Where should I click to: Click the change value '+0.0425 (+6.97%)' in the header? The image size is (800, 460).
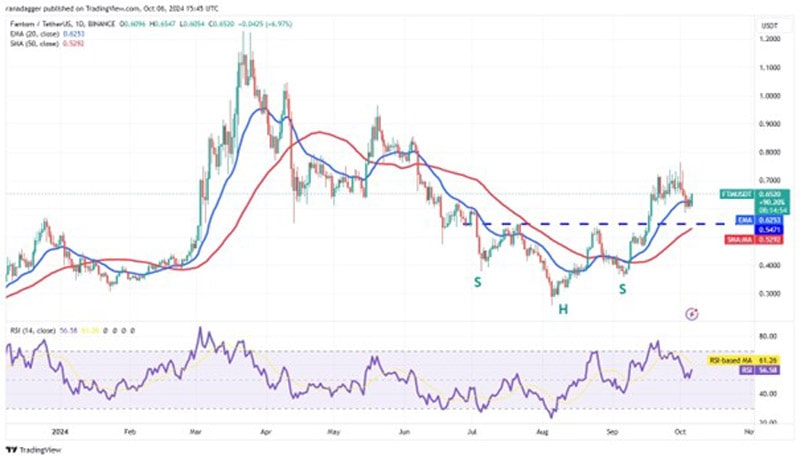pos(267,24)
